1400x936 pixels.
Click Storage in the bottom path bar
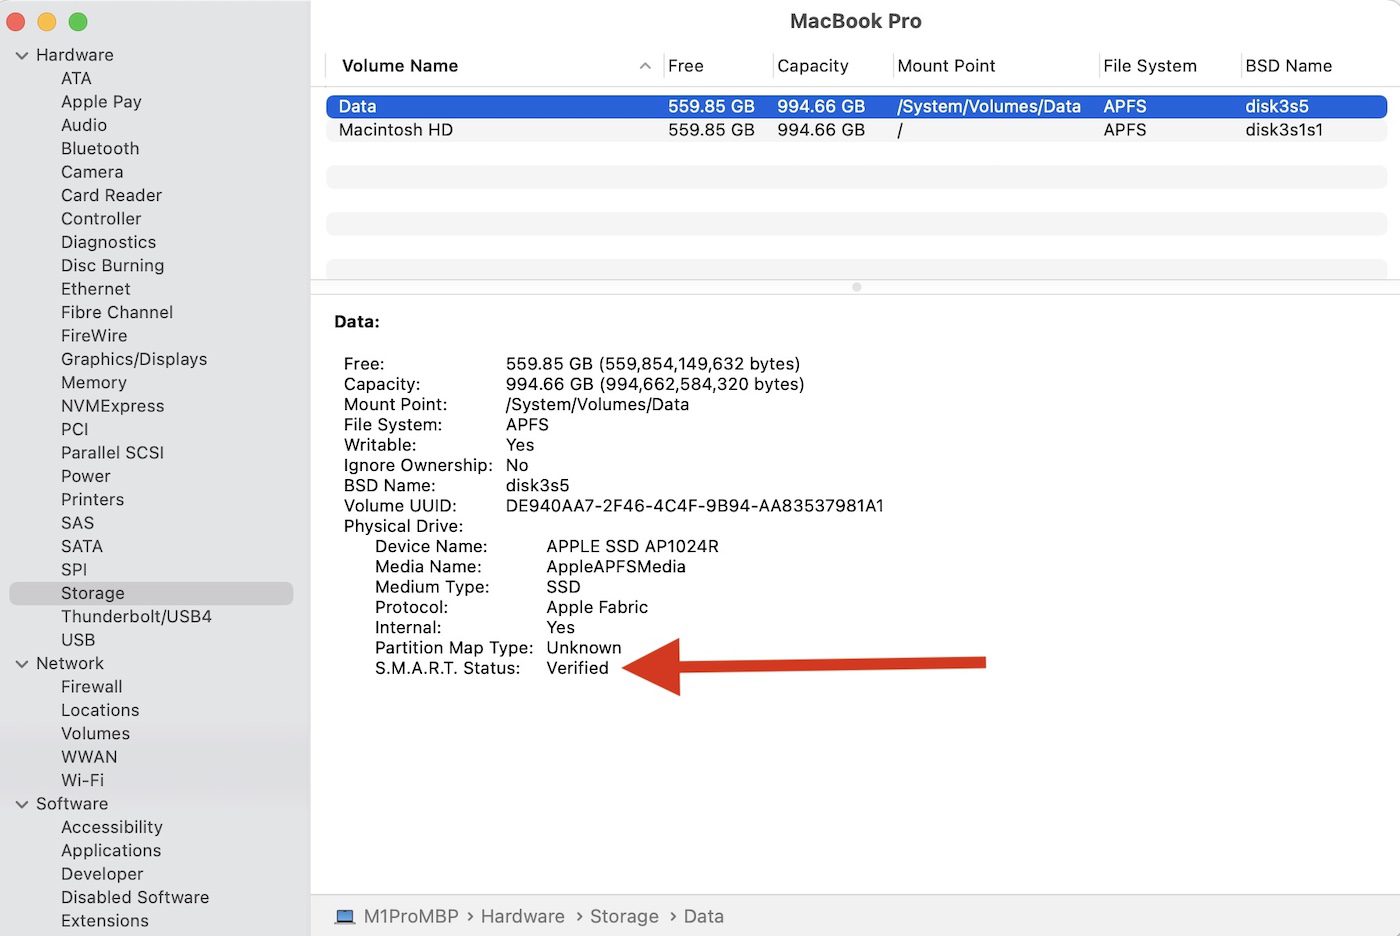(x=624, y=916)
